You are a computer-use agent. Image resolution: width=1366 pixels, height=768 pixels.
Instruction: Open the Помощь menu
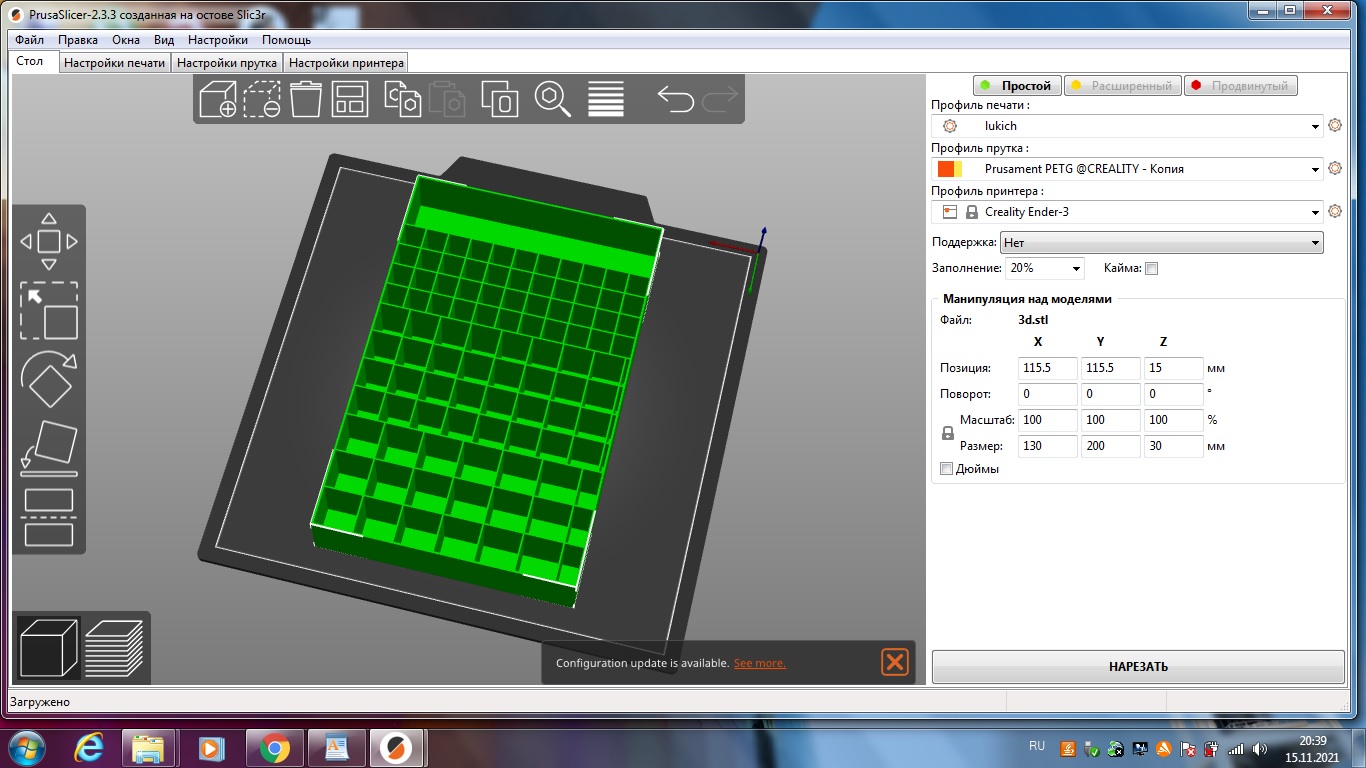pyautogui.click(x=286, y=40)
